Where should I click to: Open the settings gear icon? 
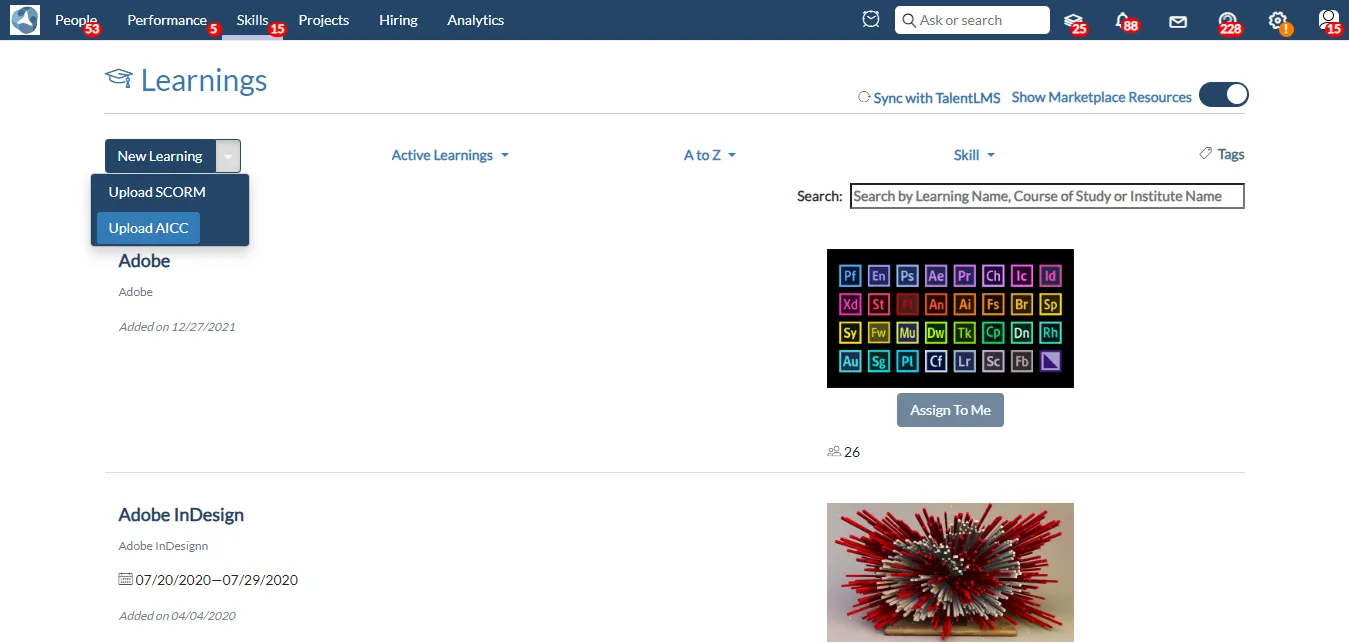point(1277,20)
